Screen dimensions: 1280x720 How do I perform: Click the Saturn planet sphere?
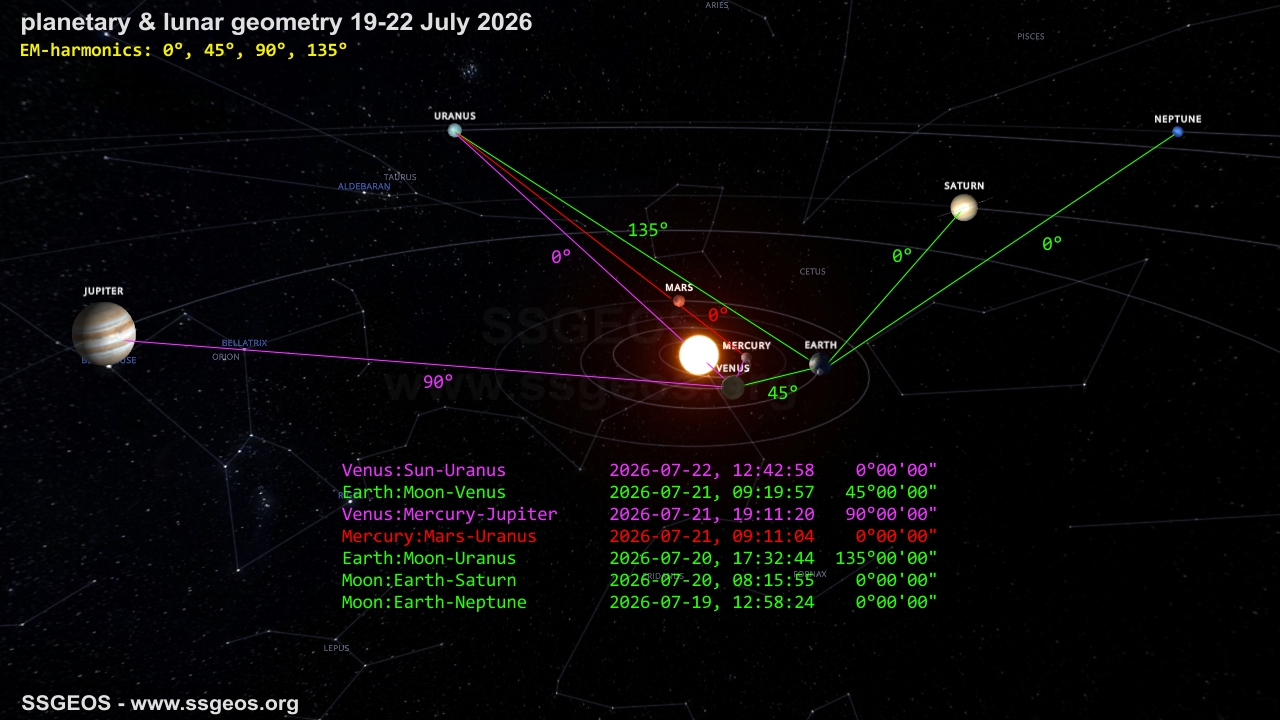pos(964,207)
